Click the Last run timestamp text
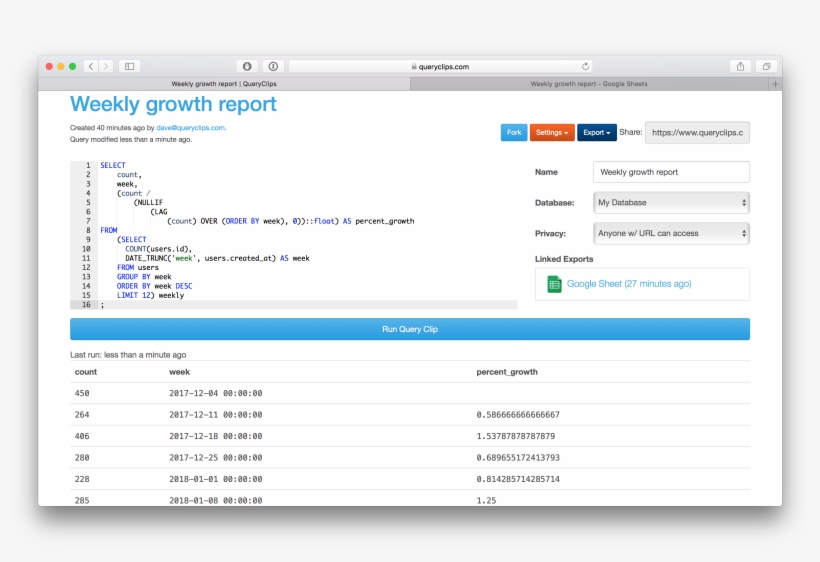The height and width of the screenshot is (562, 820). [x=128, y=355]
